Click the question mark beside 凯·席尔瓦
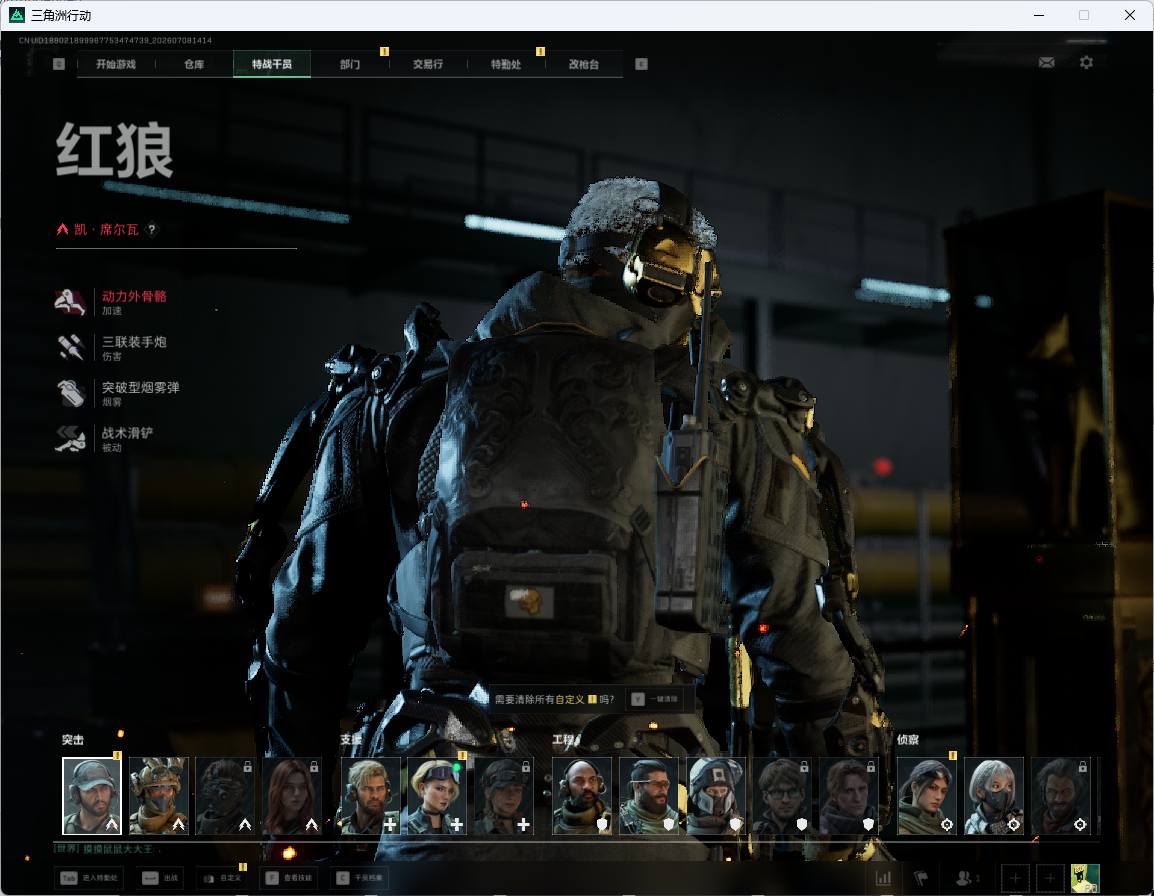 (152, 229)
